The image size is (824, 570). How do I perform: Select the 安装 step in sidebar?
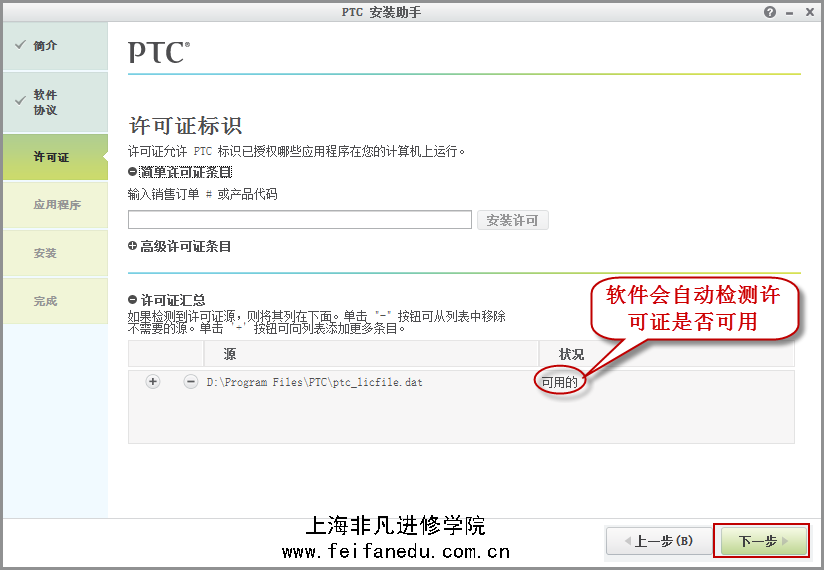55,253
